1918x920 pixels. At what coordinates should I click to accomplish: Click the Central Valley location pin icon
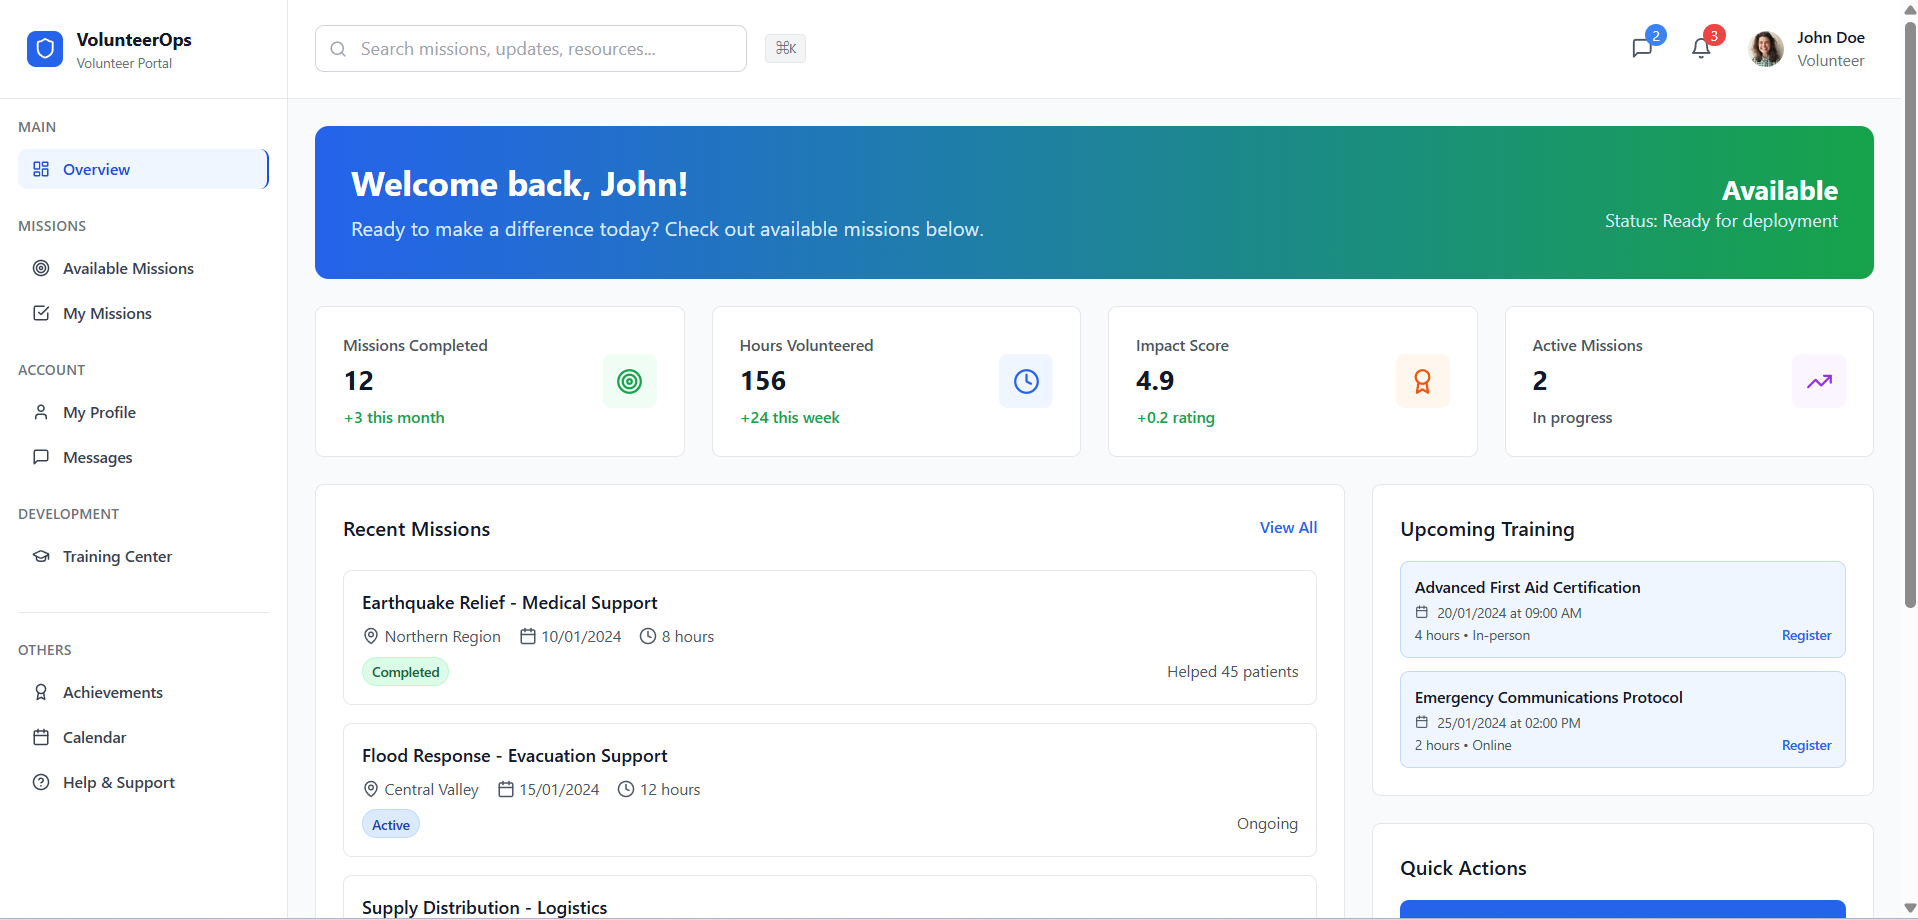(x=371, y=789)
